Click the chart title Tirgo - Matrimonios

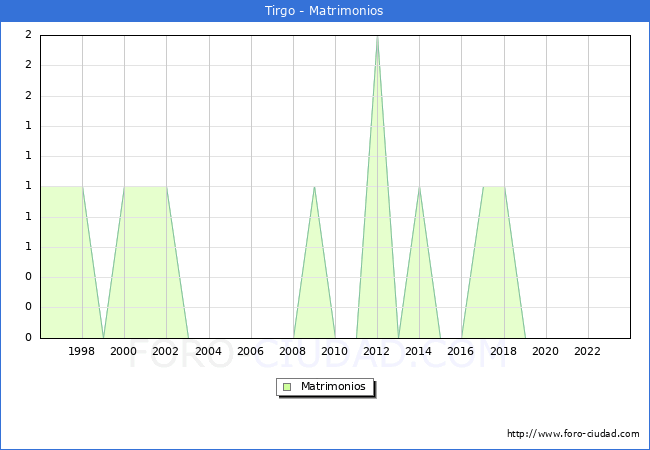(x=325, y=11)
